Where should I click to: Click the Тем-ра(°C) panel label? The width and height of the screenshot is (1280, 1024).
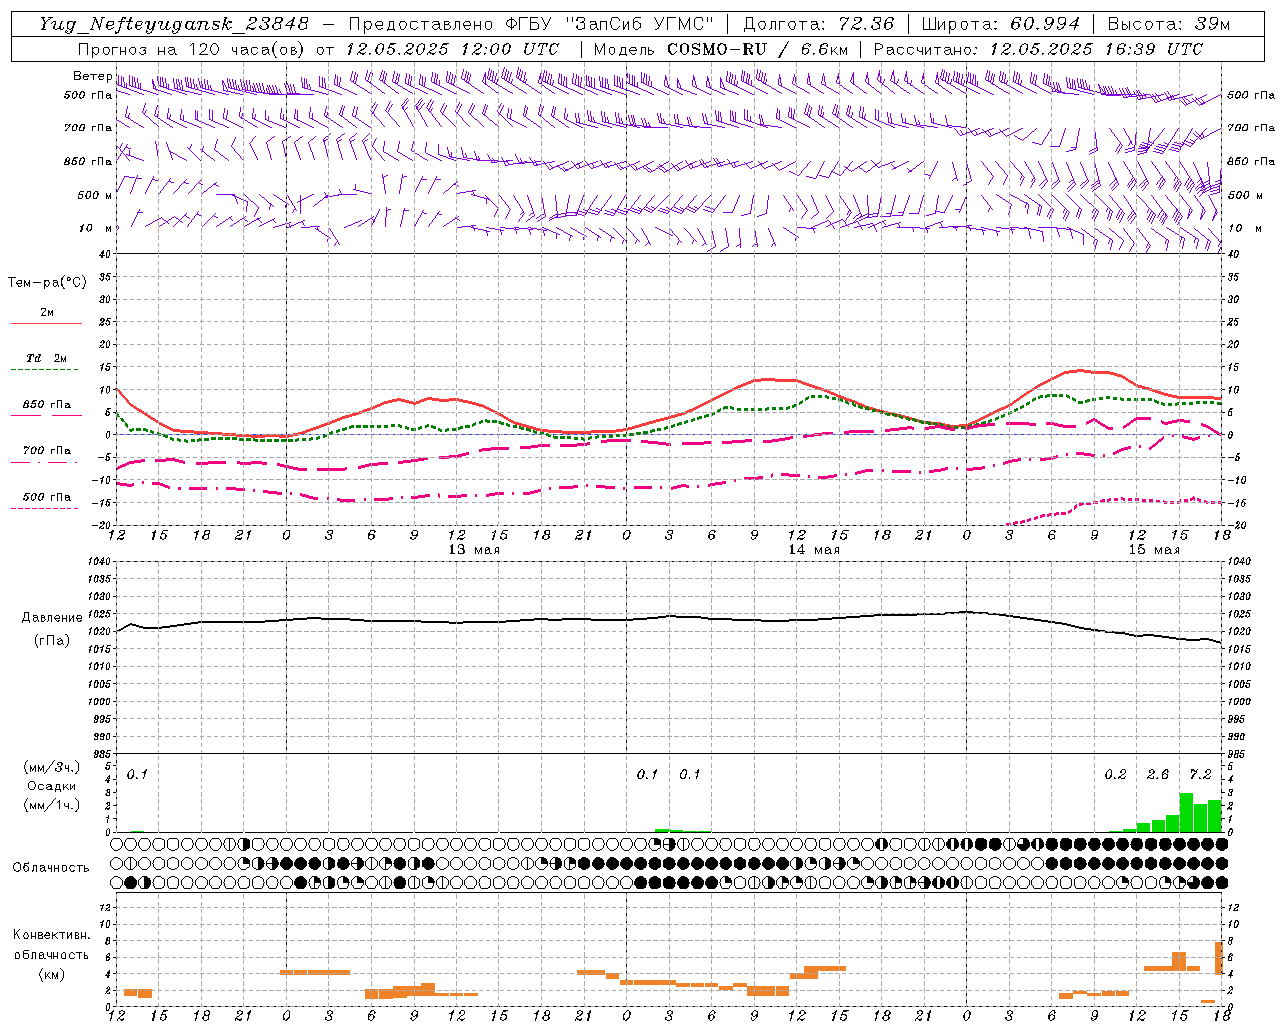(47, 283)
